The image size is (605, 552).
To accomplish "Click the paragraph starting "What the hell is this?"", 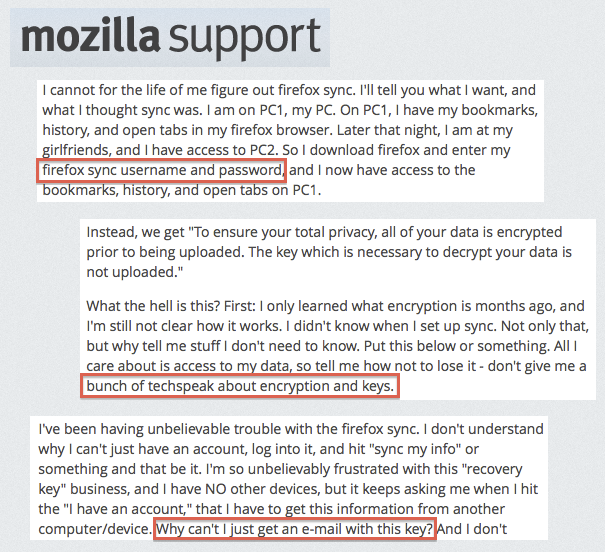I will pos(337,346).
